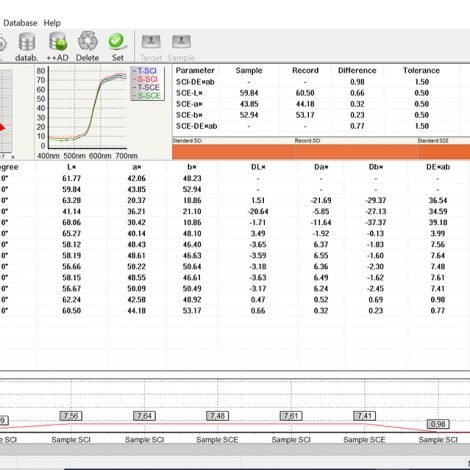Click the Da* column header
Screen dimensions: 470x470
(321, 167)
